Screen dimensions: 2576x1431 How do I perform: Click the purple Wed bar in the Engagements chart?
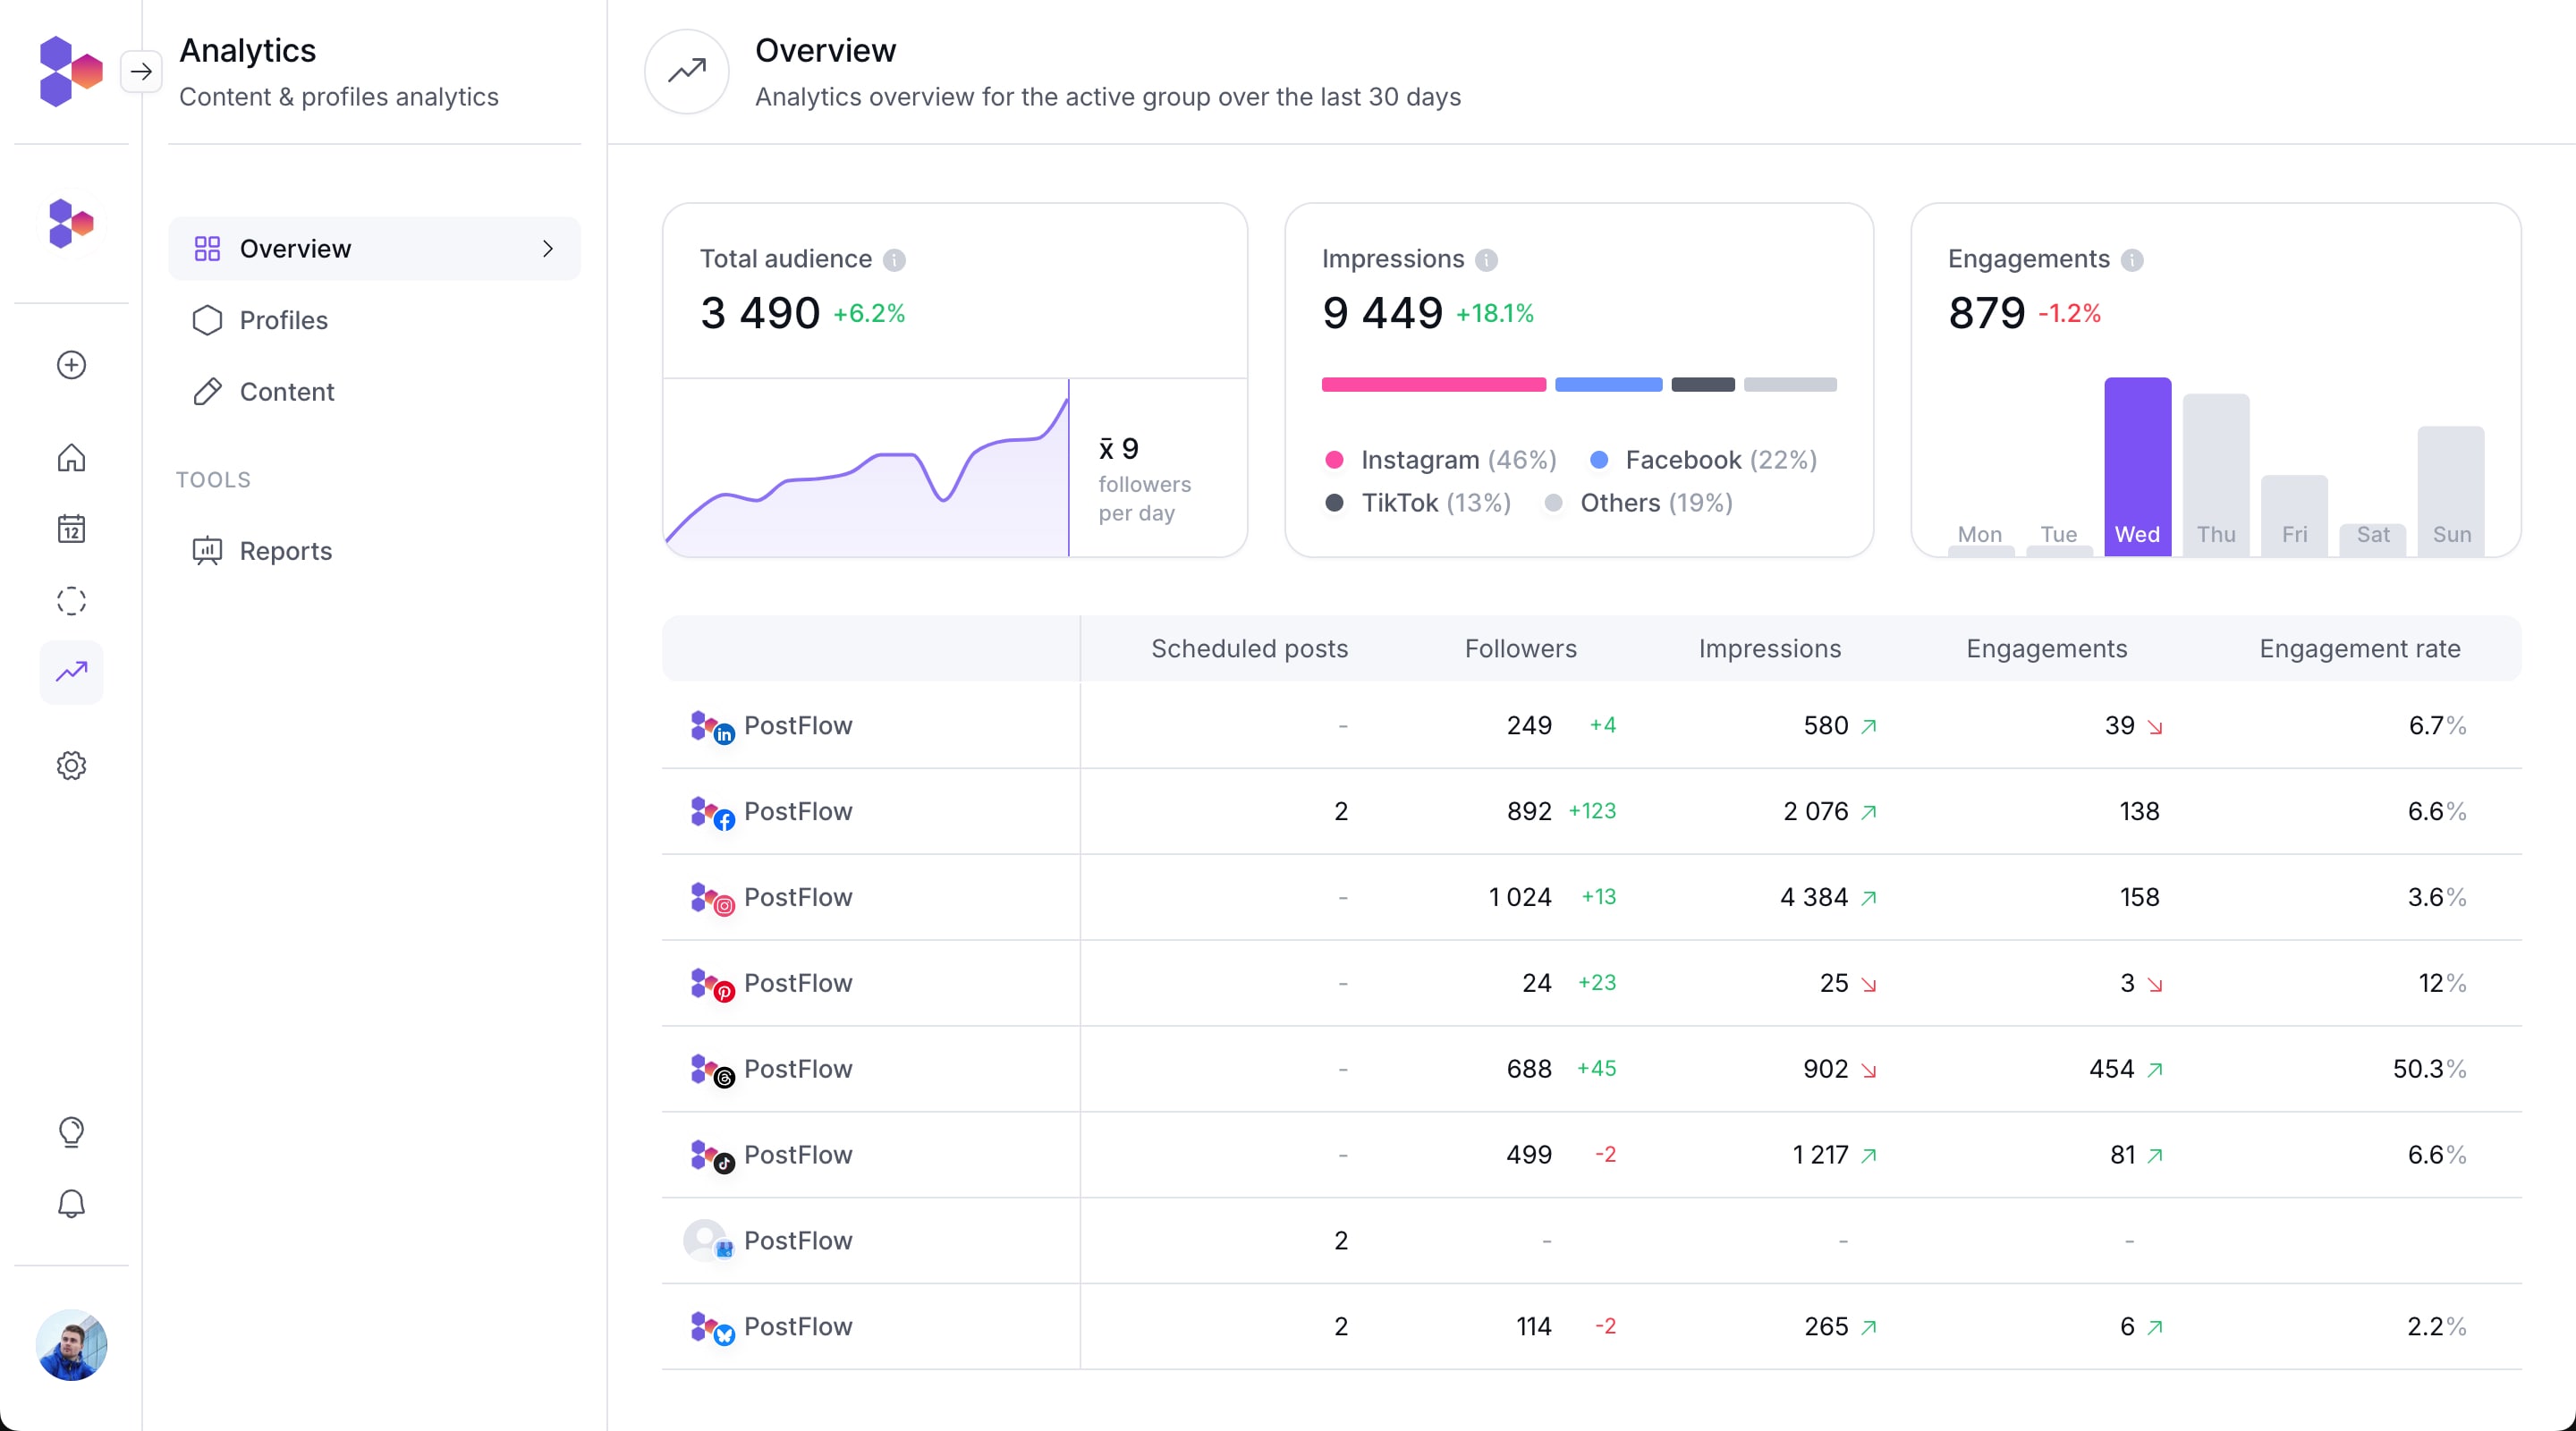2137,465
